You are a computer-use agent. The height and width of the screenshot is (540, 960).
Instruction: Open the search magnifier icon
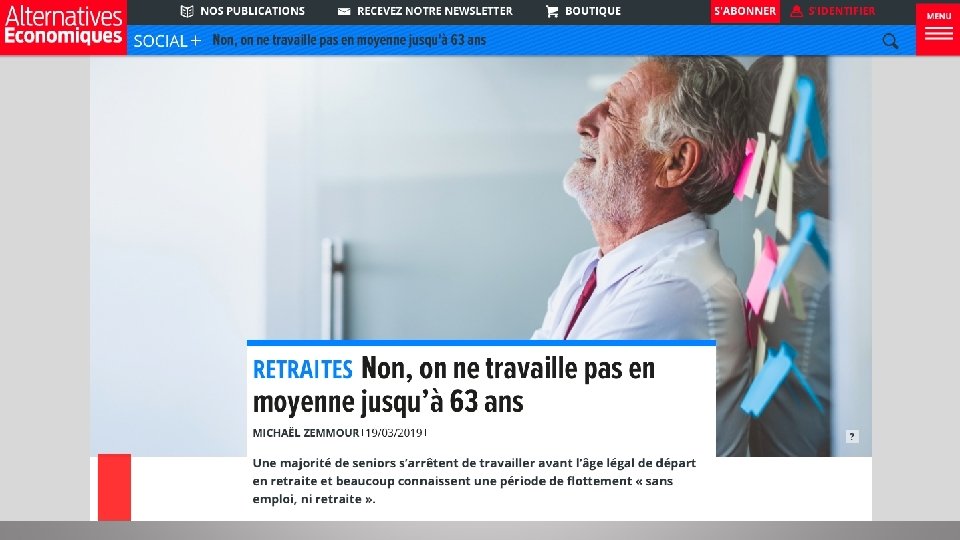(890, 41)
